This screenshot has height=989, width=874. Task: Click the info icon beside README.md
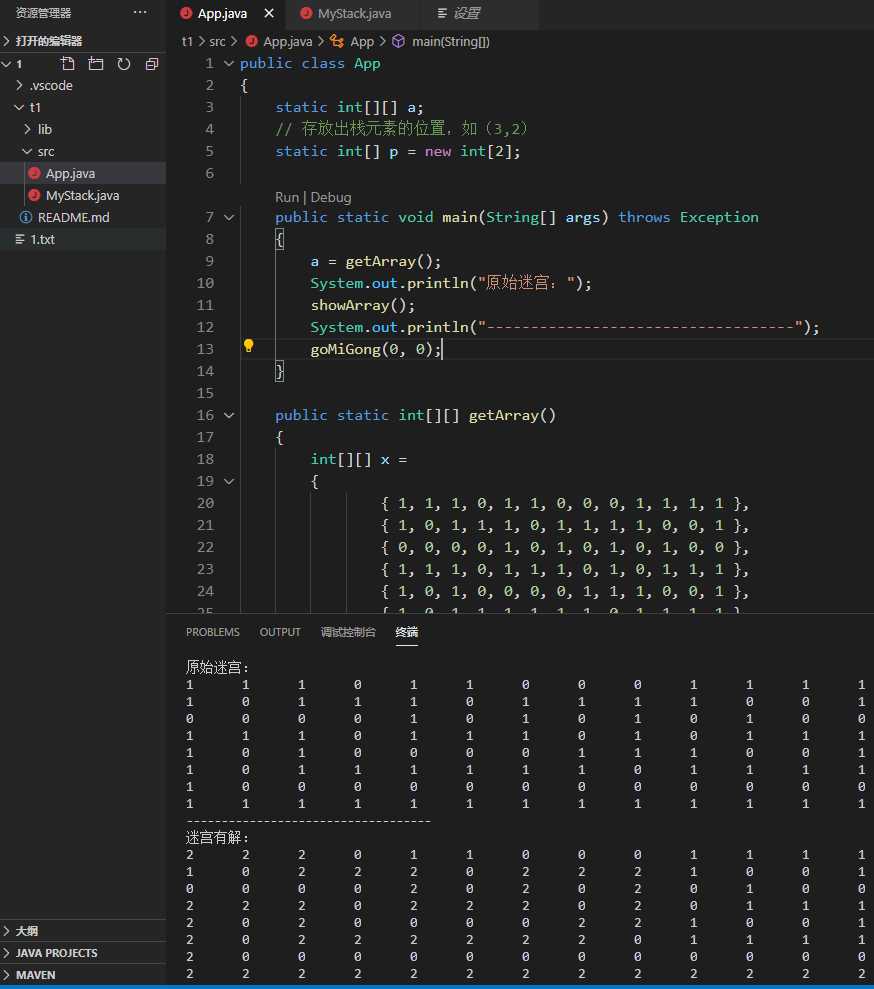pos(26,218)
